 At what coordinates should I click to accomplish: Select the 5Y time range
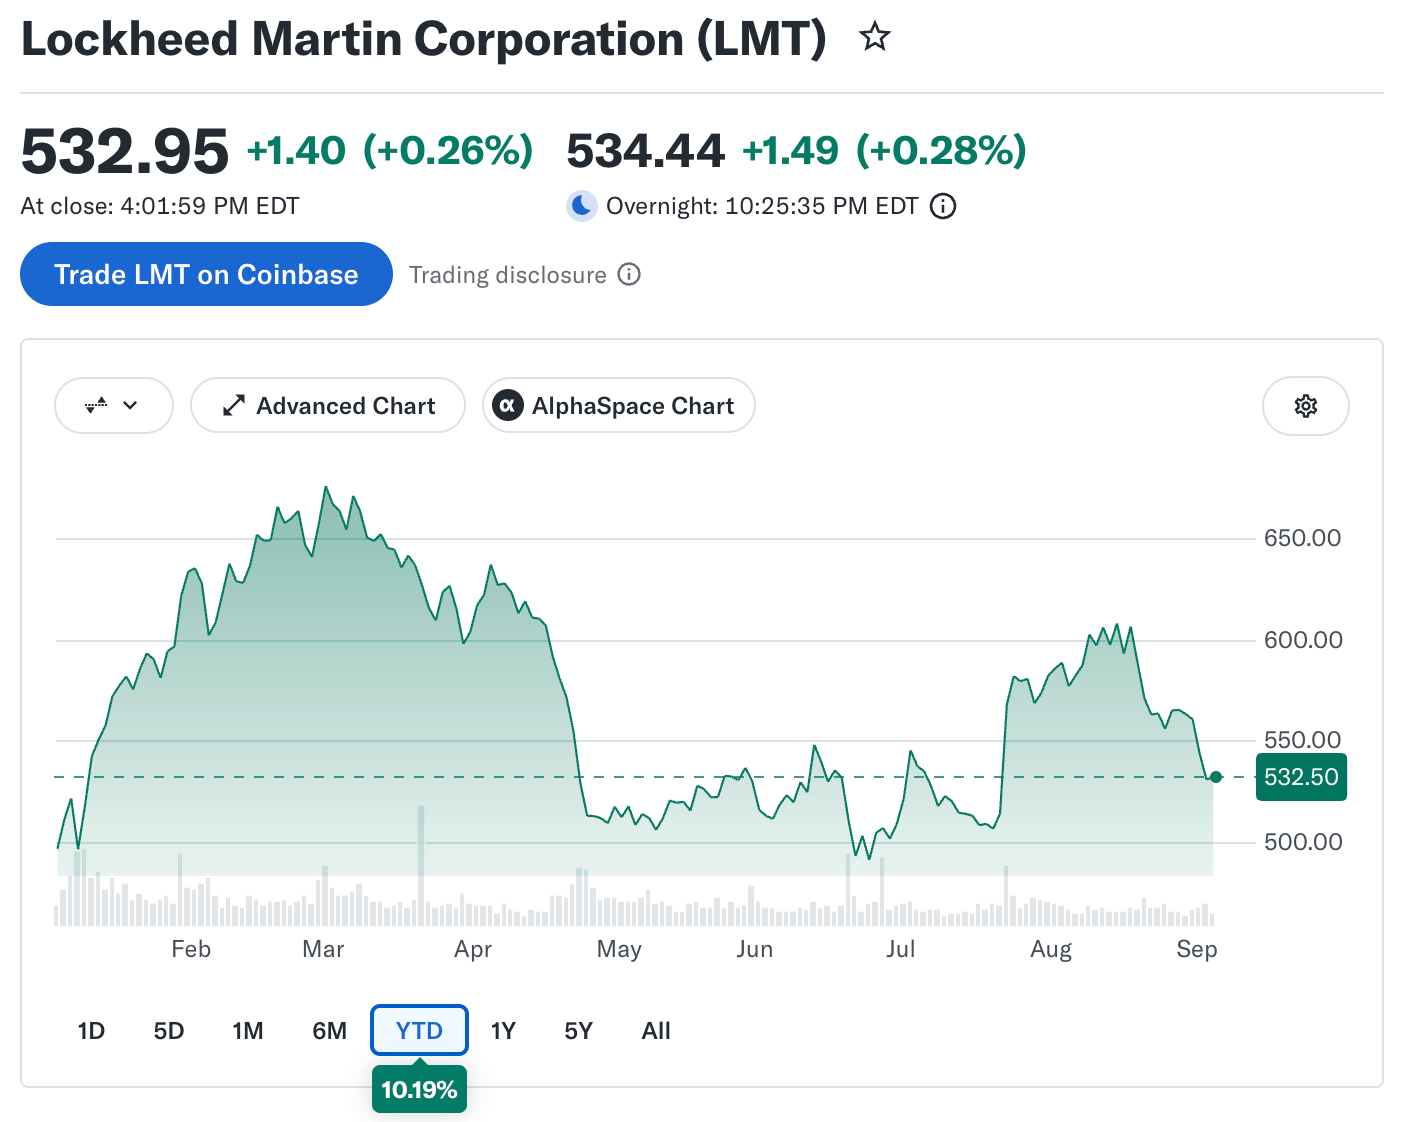pos(579,1031)
